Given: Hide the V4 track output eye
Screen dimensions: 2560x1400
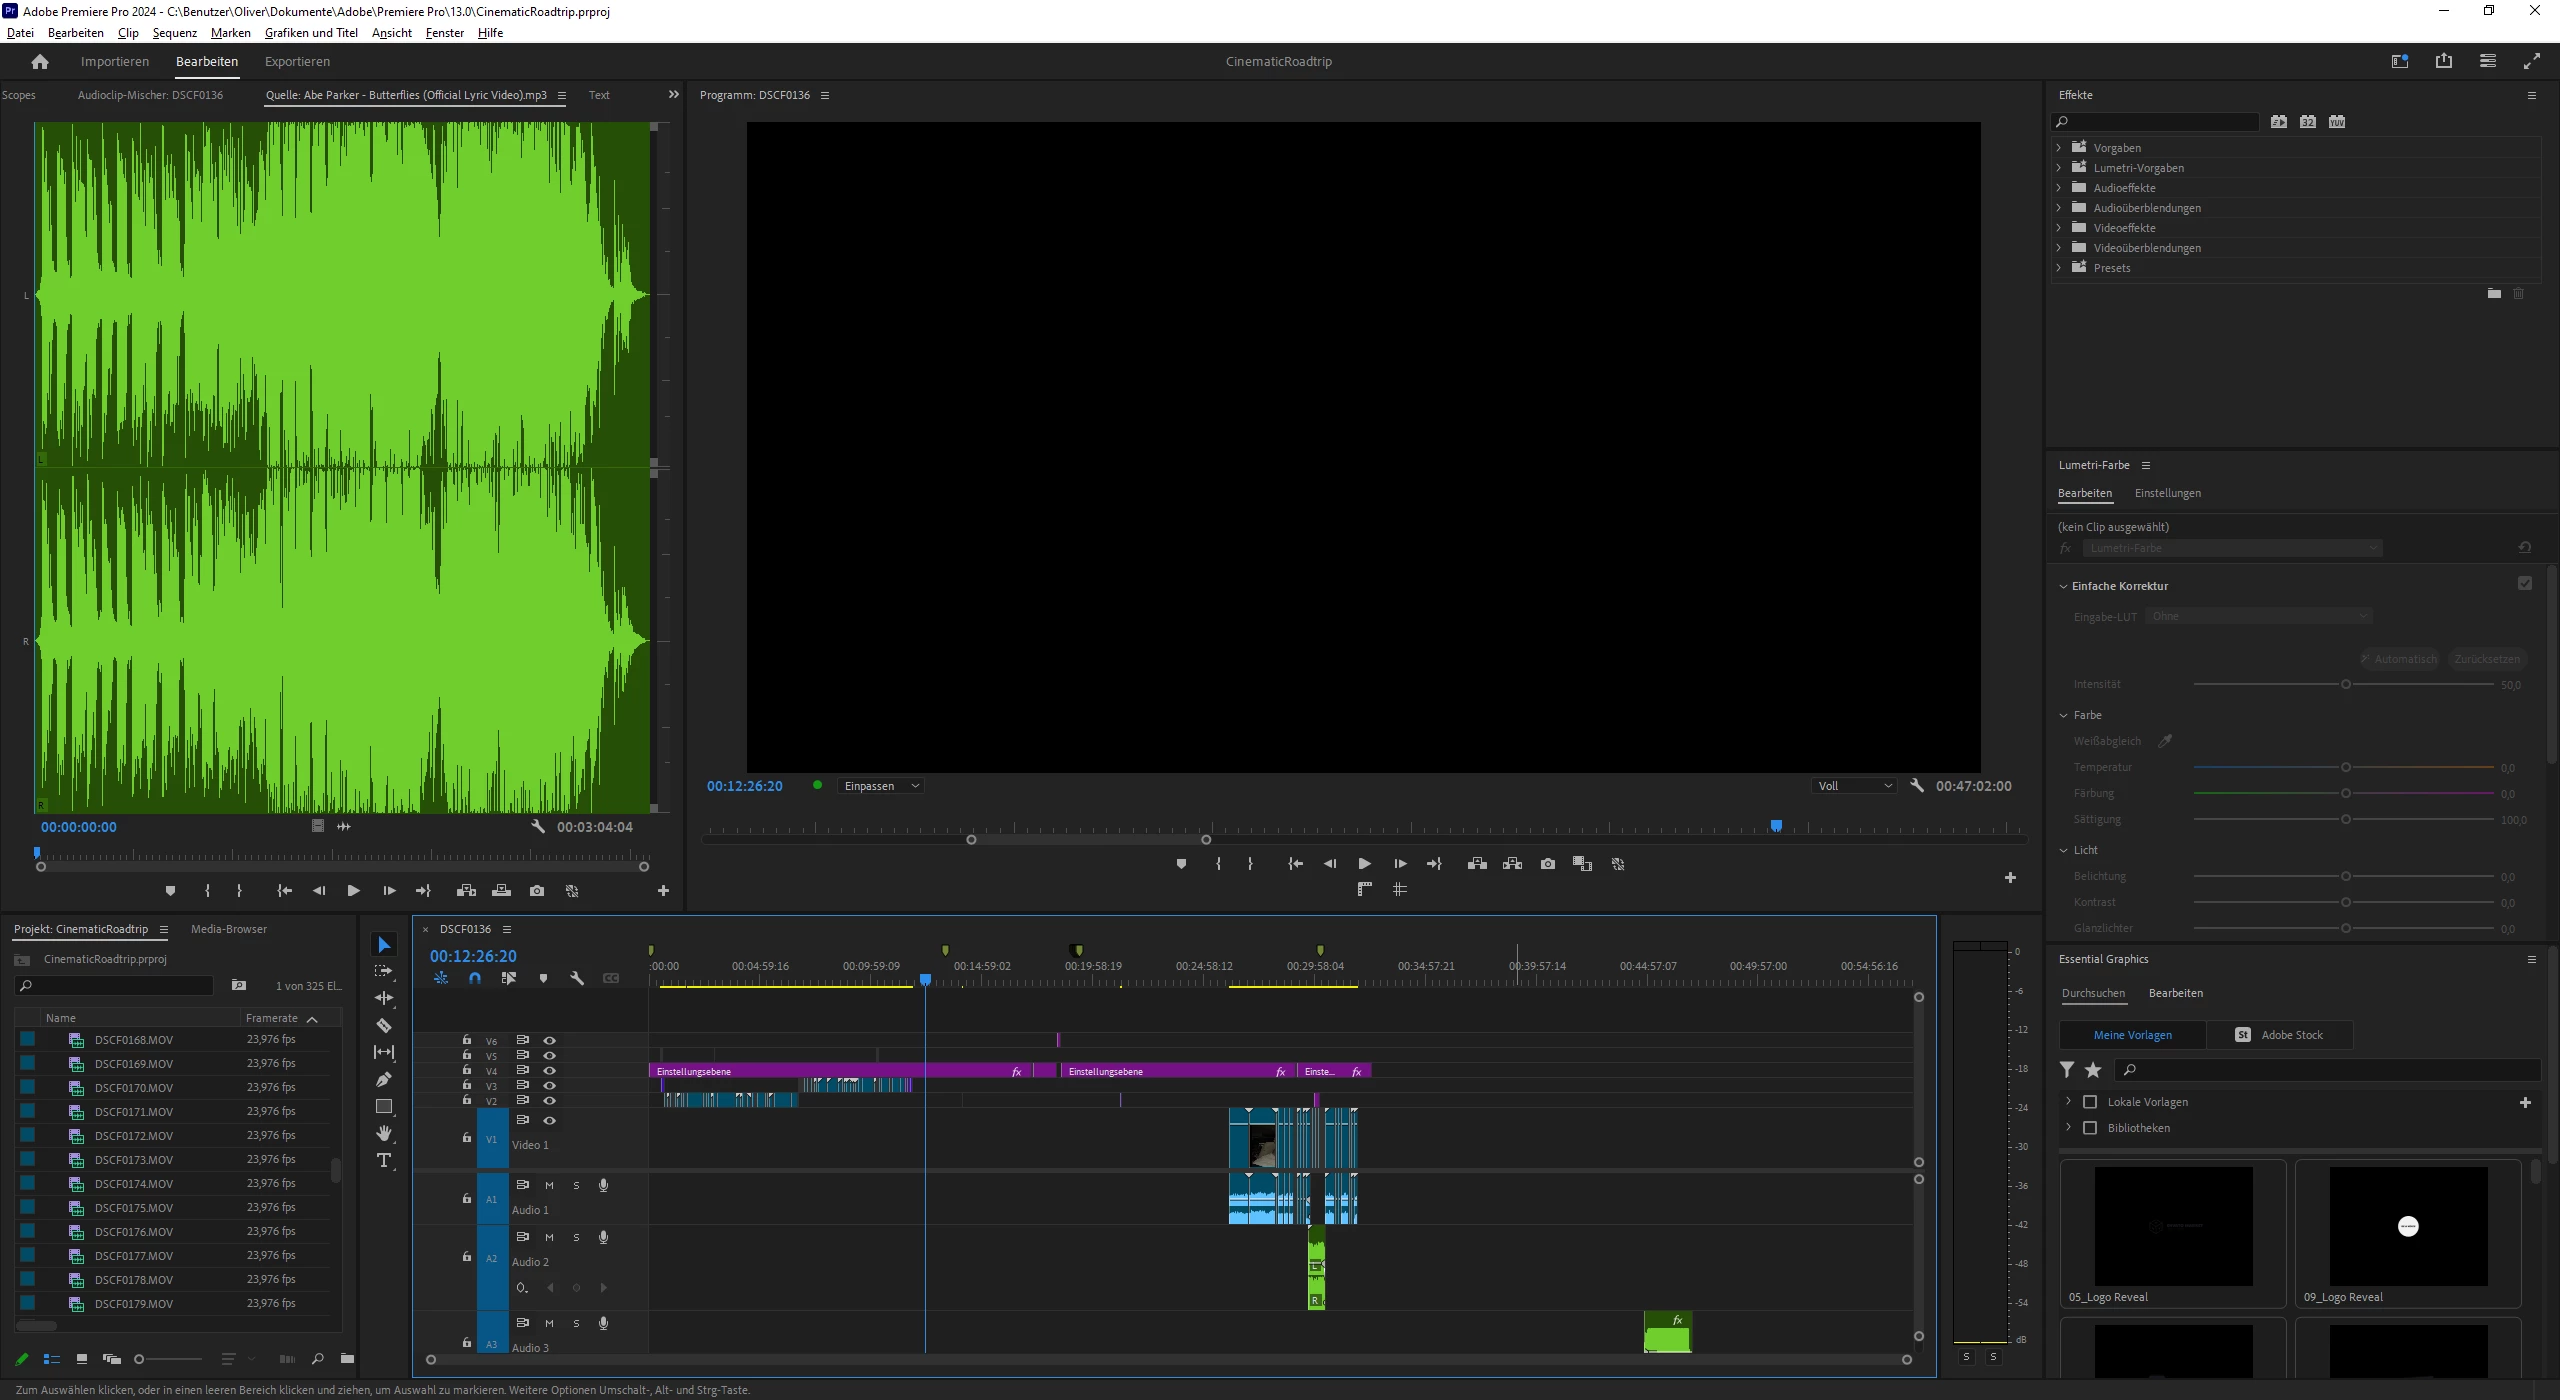Looking at the screenshot, I should click(549, 1070).
